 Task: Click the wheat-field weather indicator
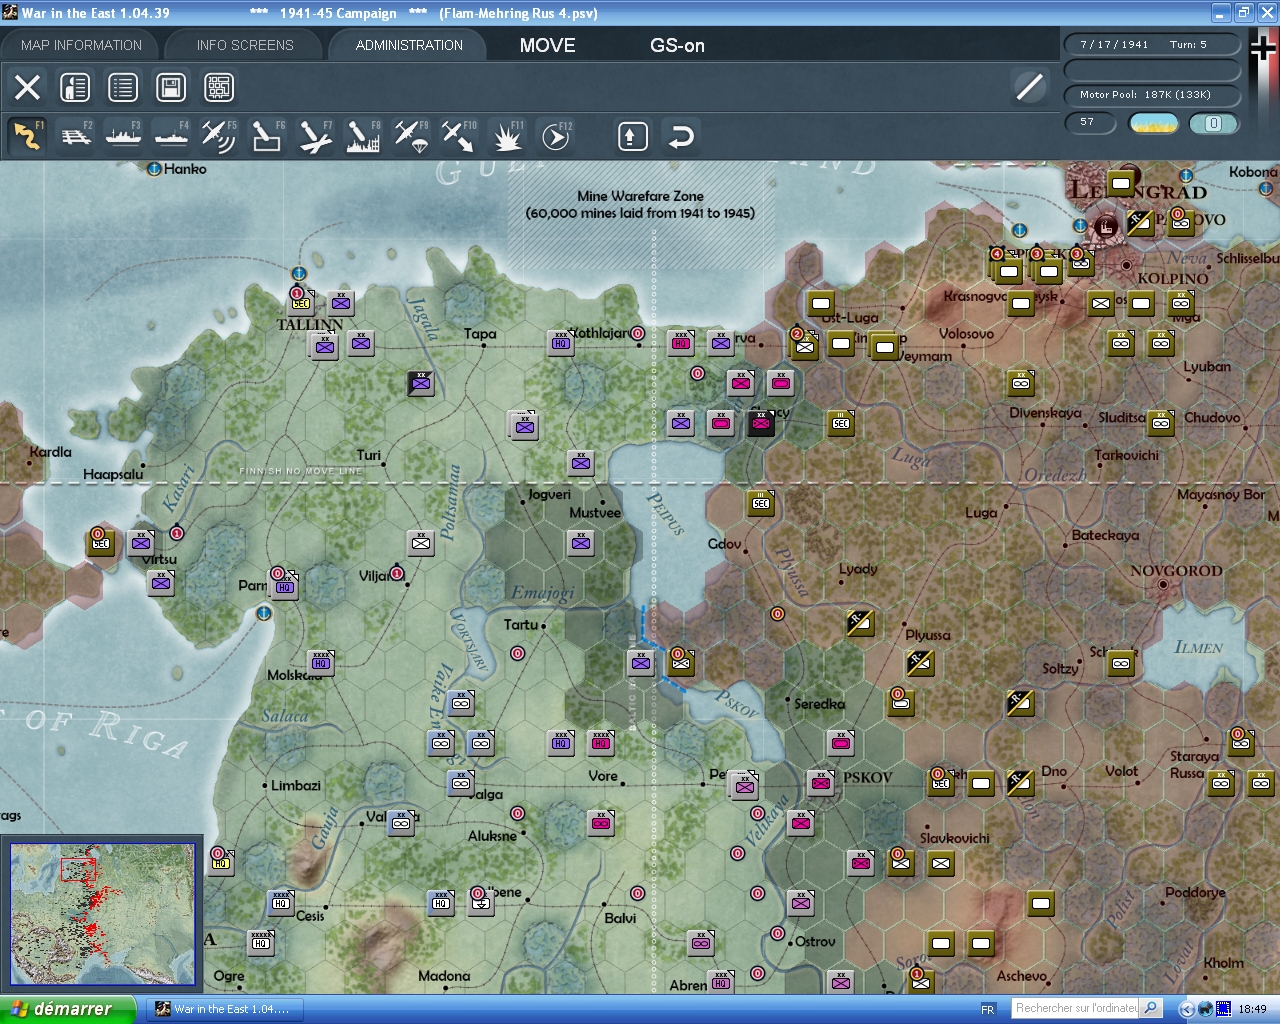pos(1153,123)
